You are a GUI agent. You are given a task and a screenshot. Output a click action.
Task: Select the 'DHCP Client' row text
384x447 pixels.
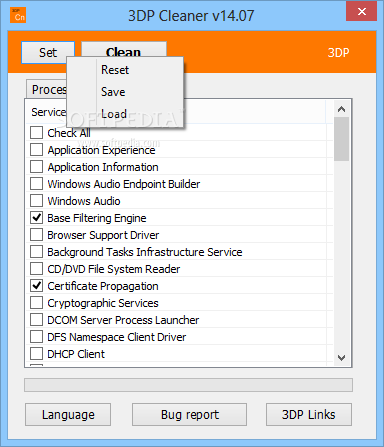click(x=76, y=354)
